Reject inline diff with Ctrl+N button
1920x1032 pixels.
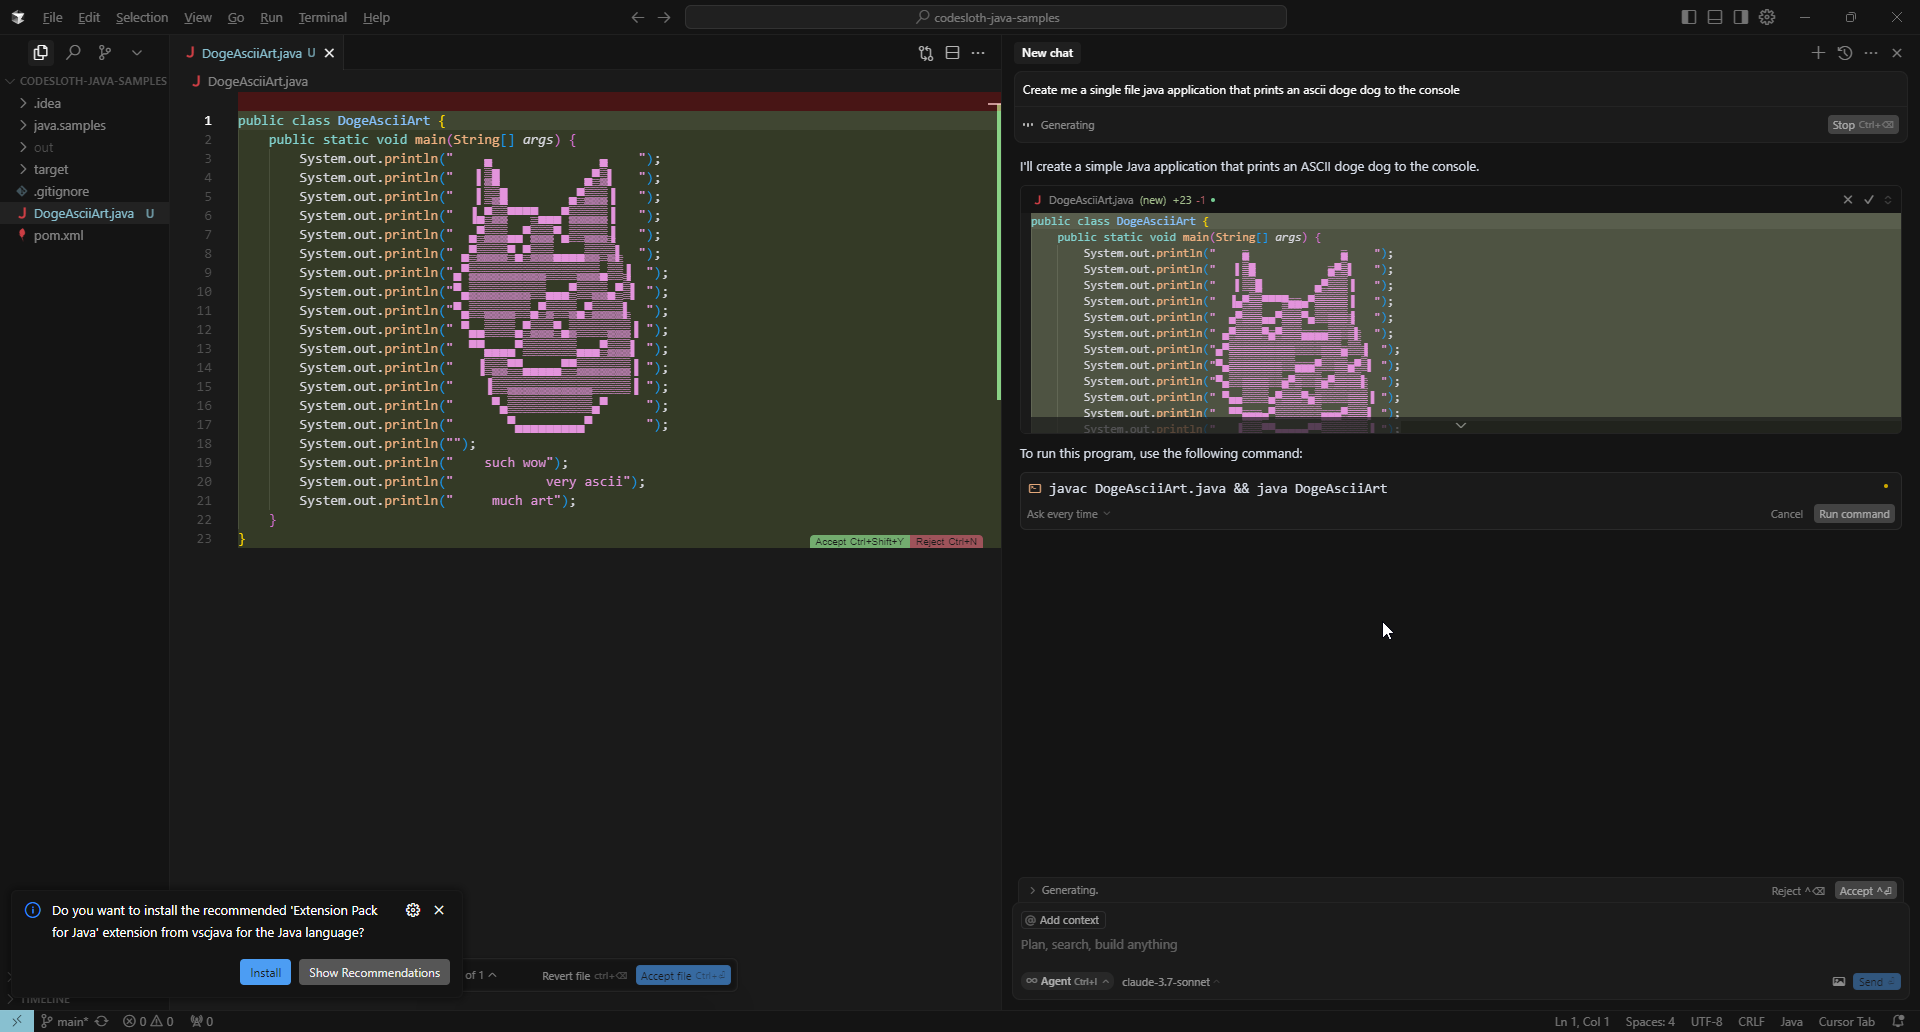pyautogui.click(x=946, y=542)
